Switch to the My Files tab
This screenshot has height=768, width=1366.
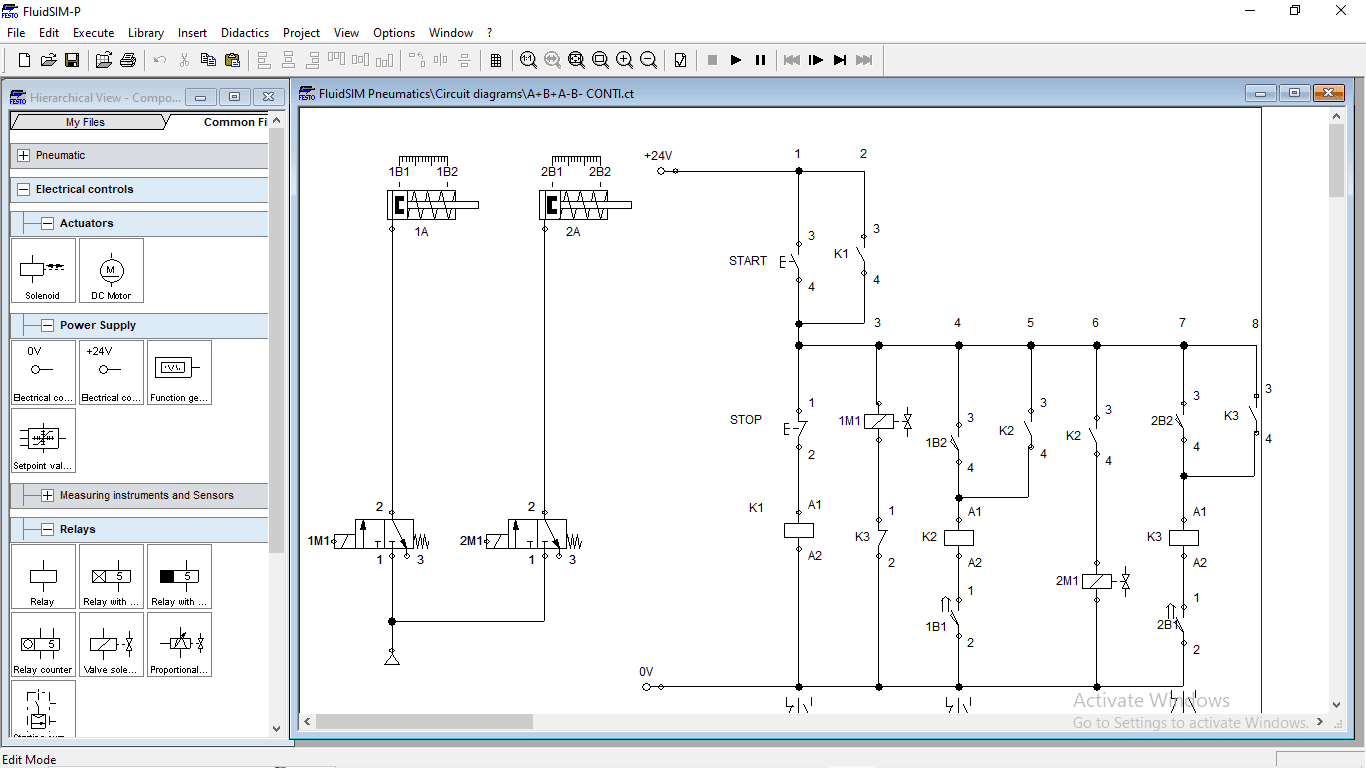[x=86, y=122]
